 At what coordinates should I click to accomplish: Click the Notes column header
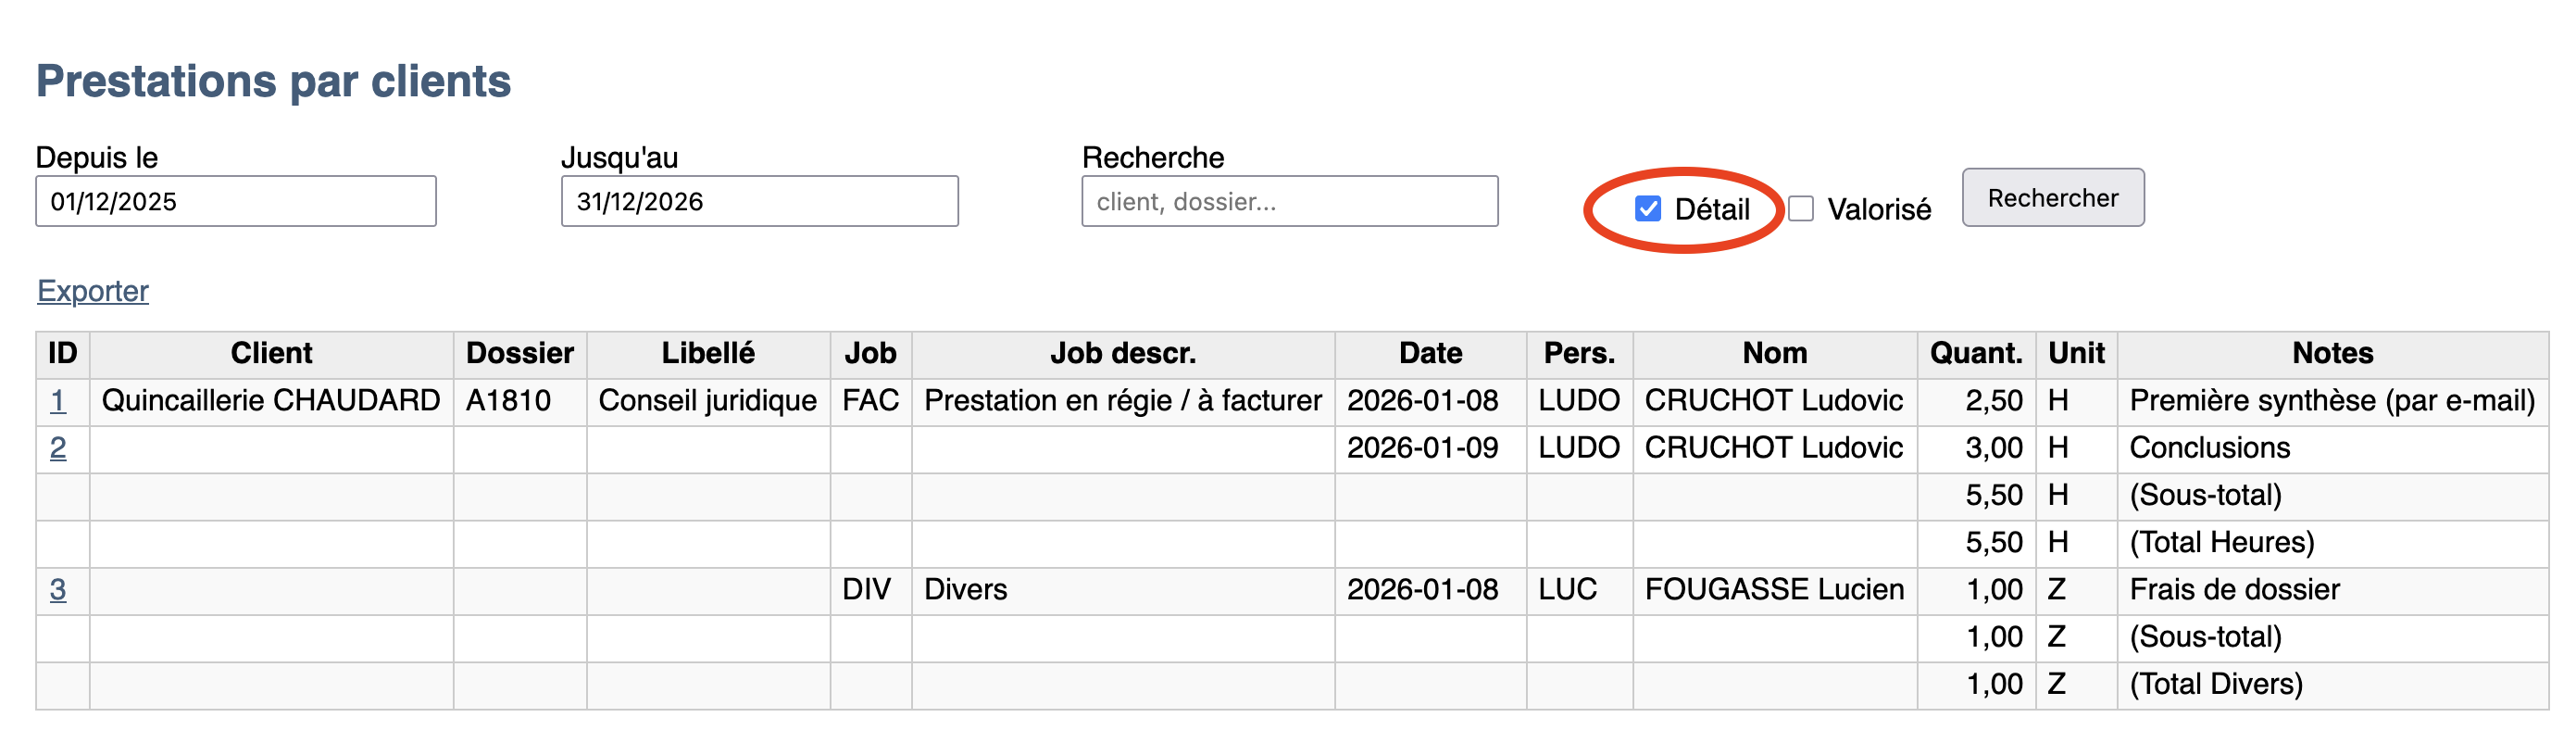2332,353
